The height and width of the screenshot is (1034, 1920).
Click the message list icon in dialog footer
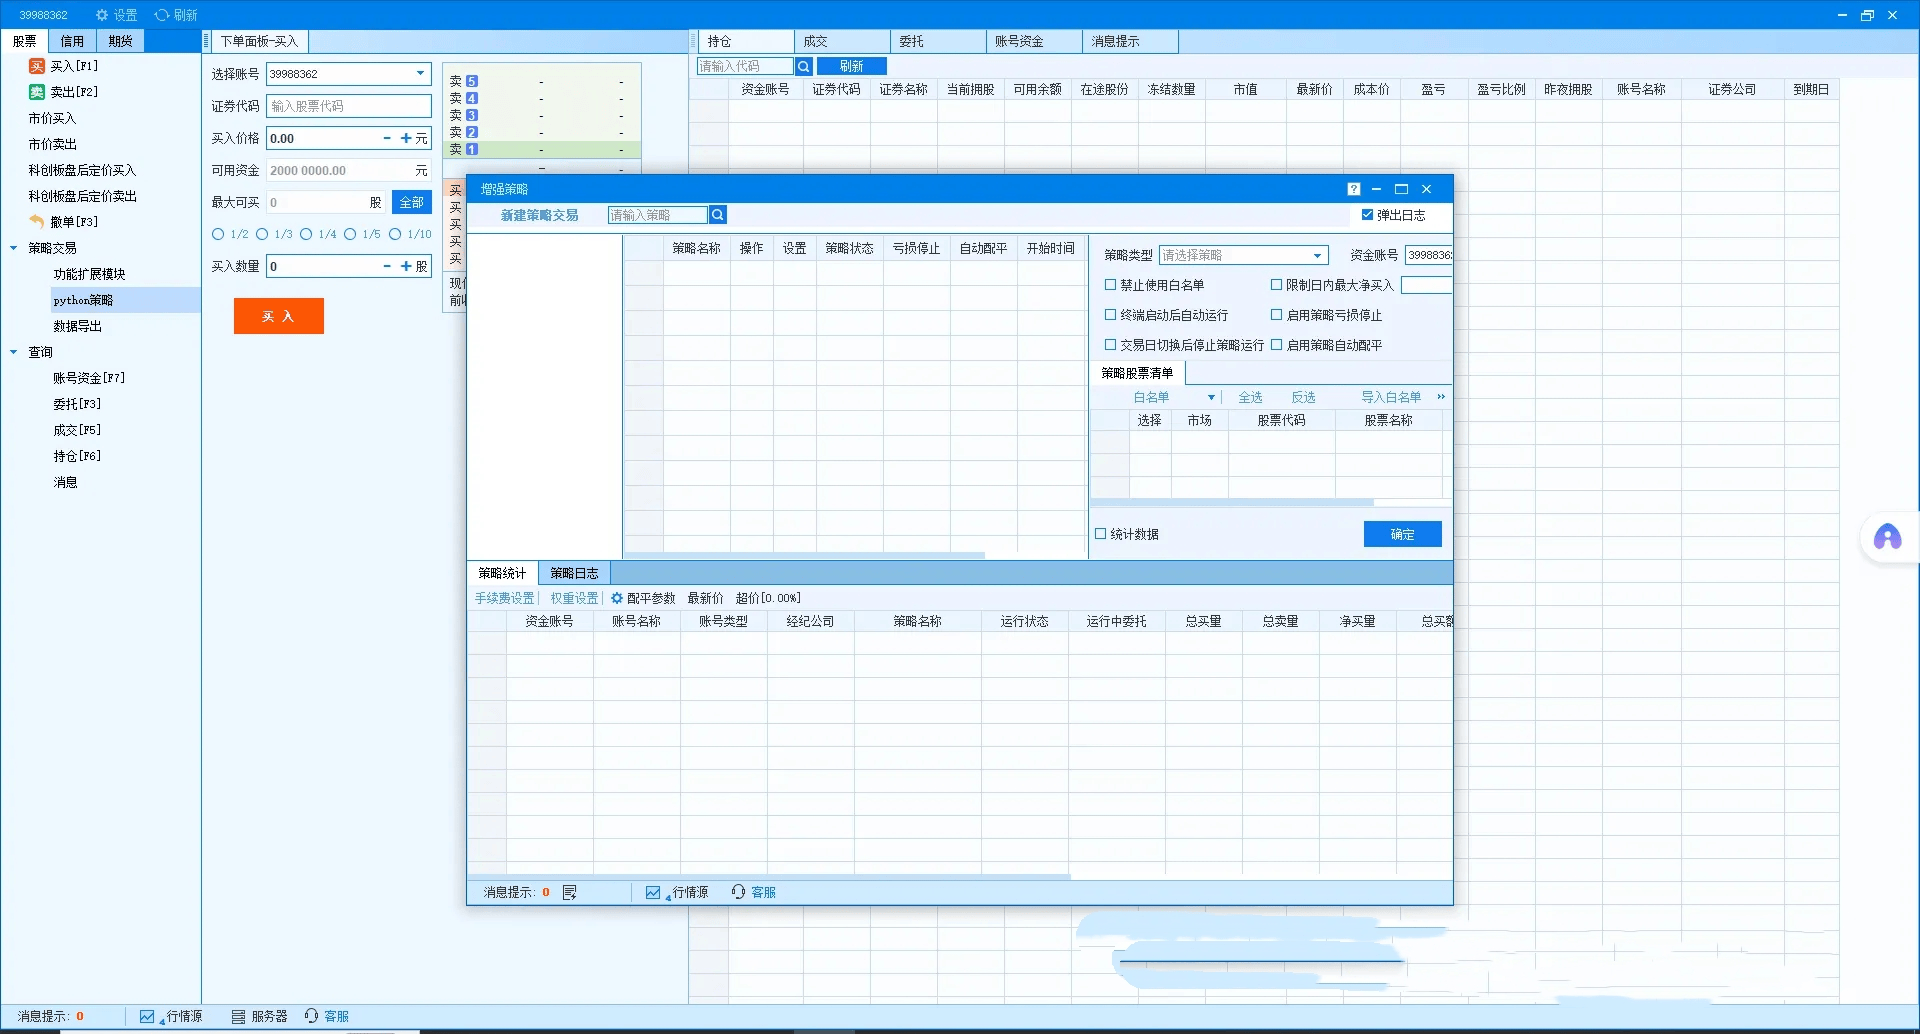click(x=570, y=892)
